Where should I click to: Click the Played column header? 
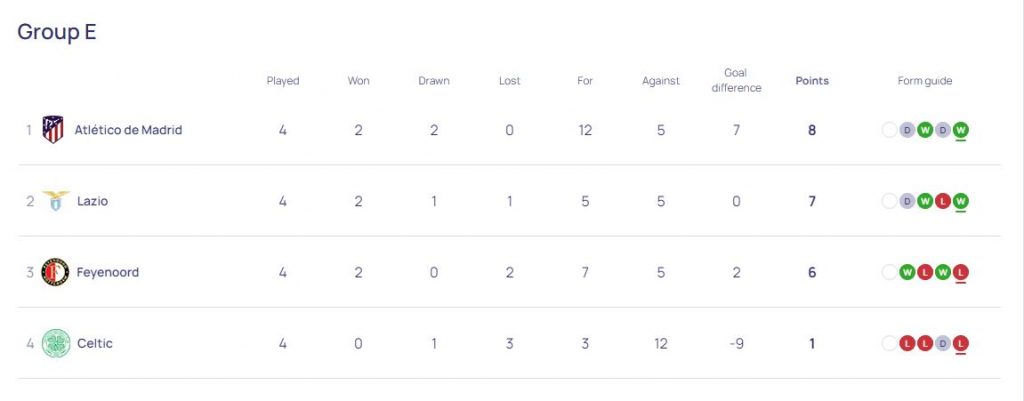283,81
